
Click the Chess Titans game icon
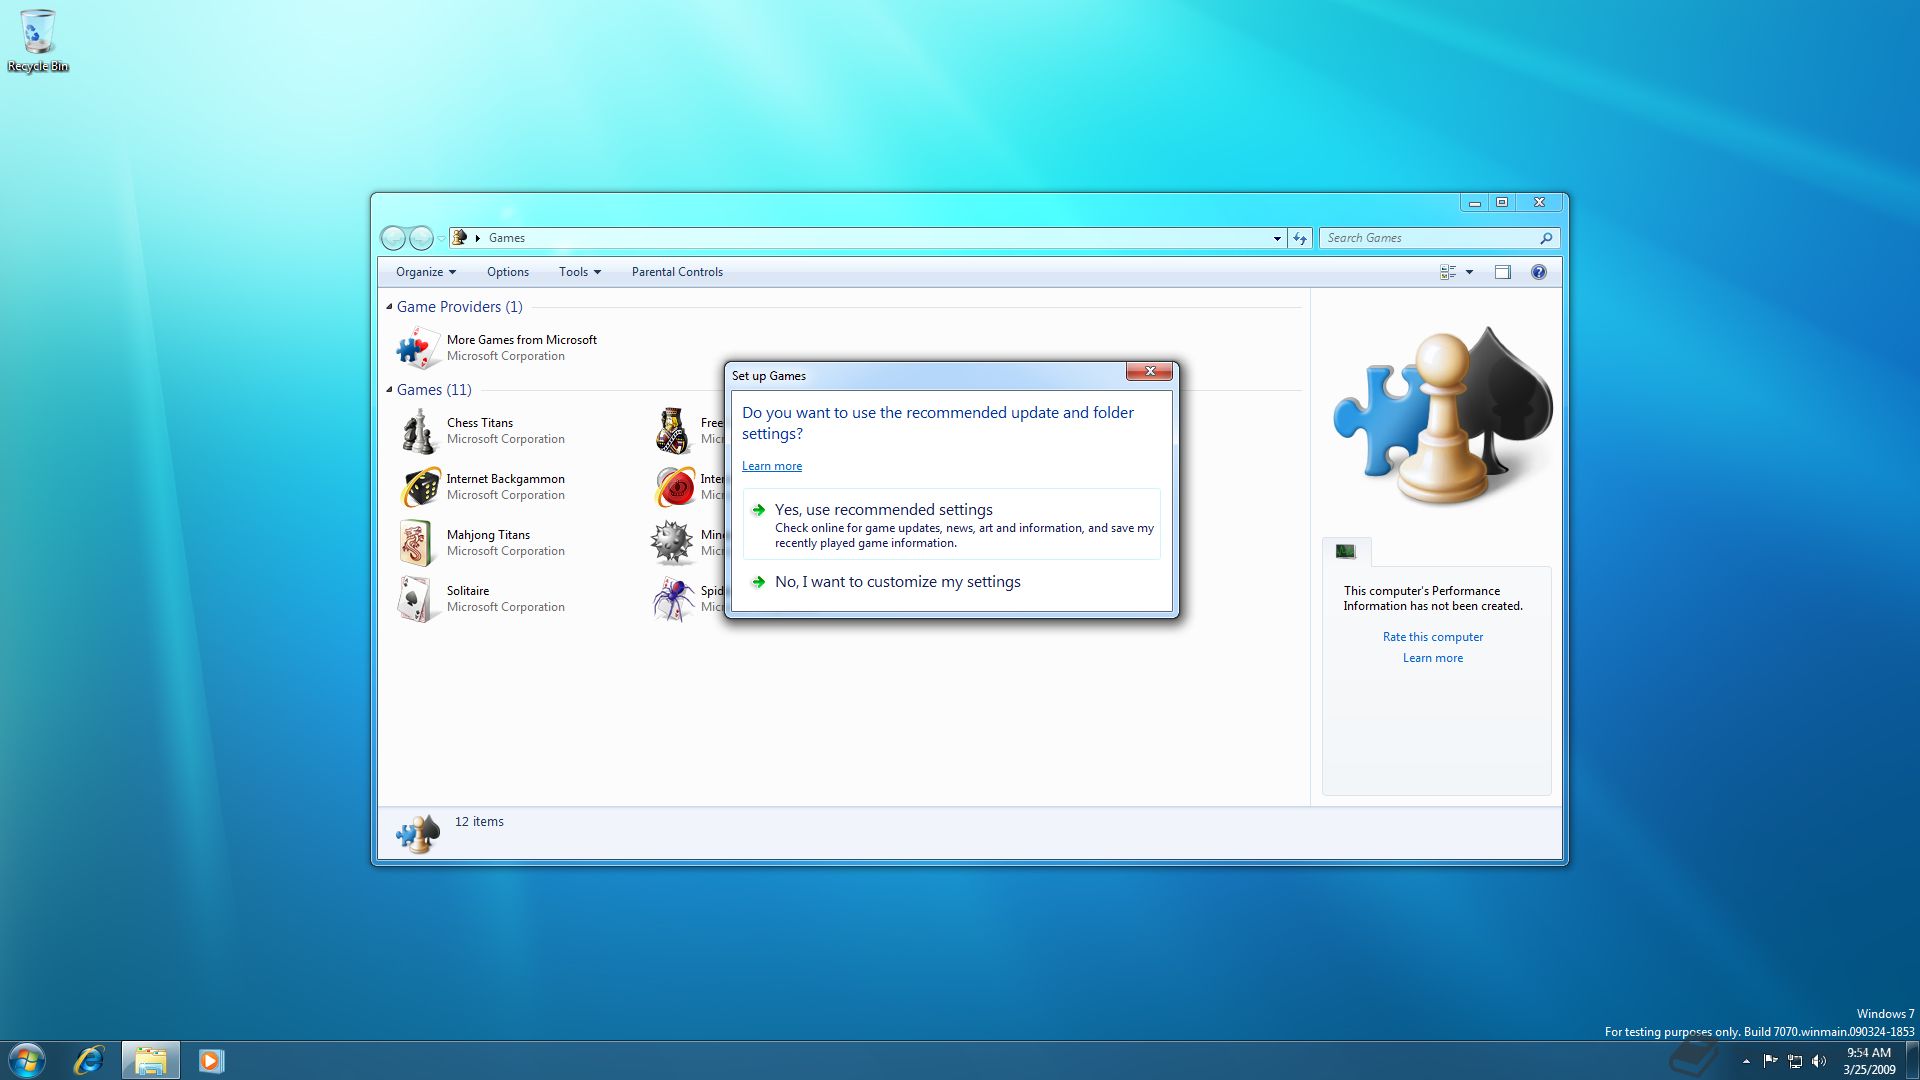418,431
